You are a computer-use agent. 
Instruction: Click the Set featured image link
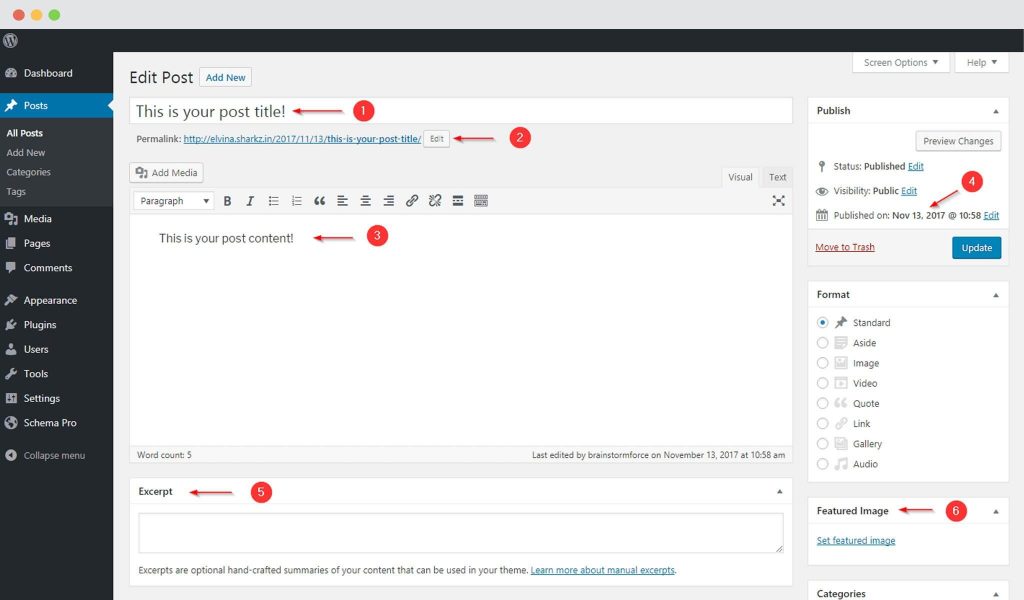(855, 541)
